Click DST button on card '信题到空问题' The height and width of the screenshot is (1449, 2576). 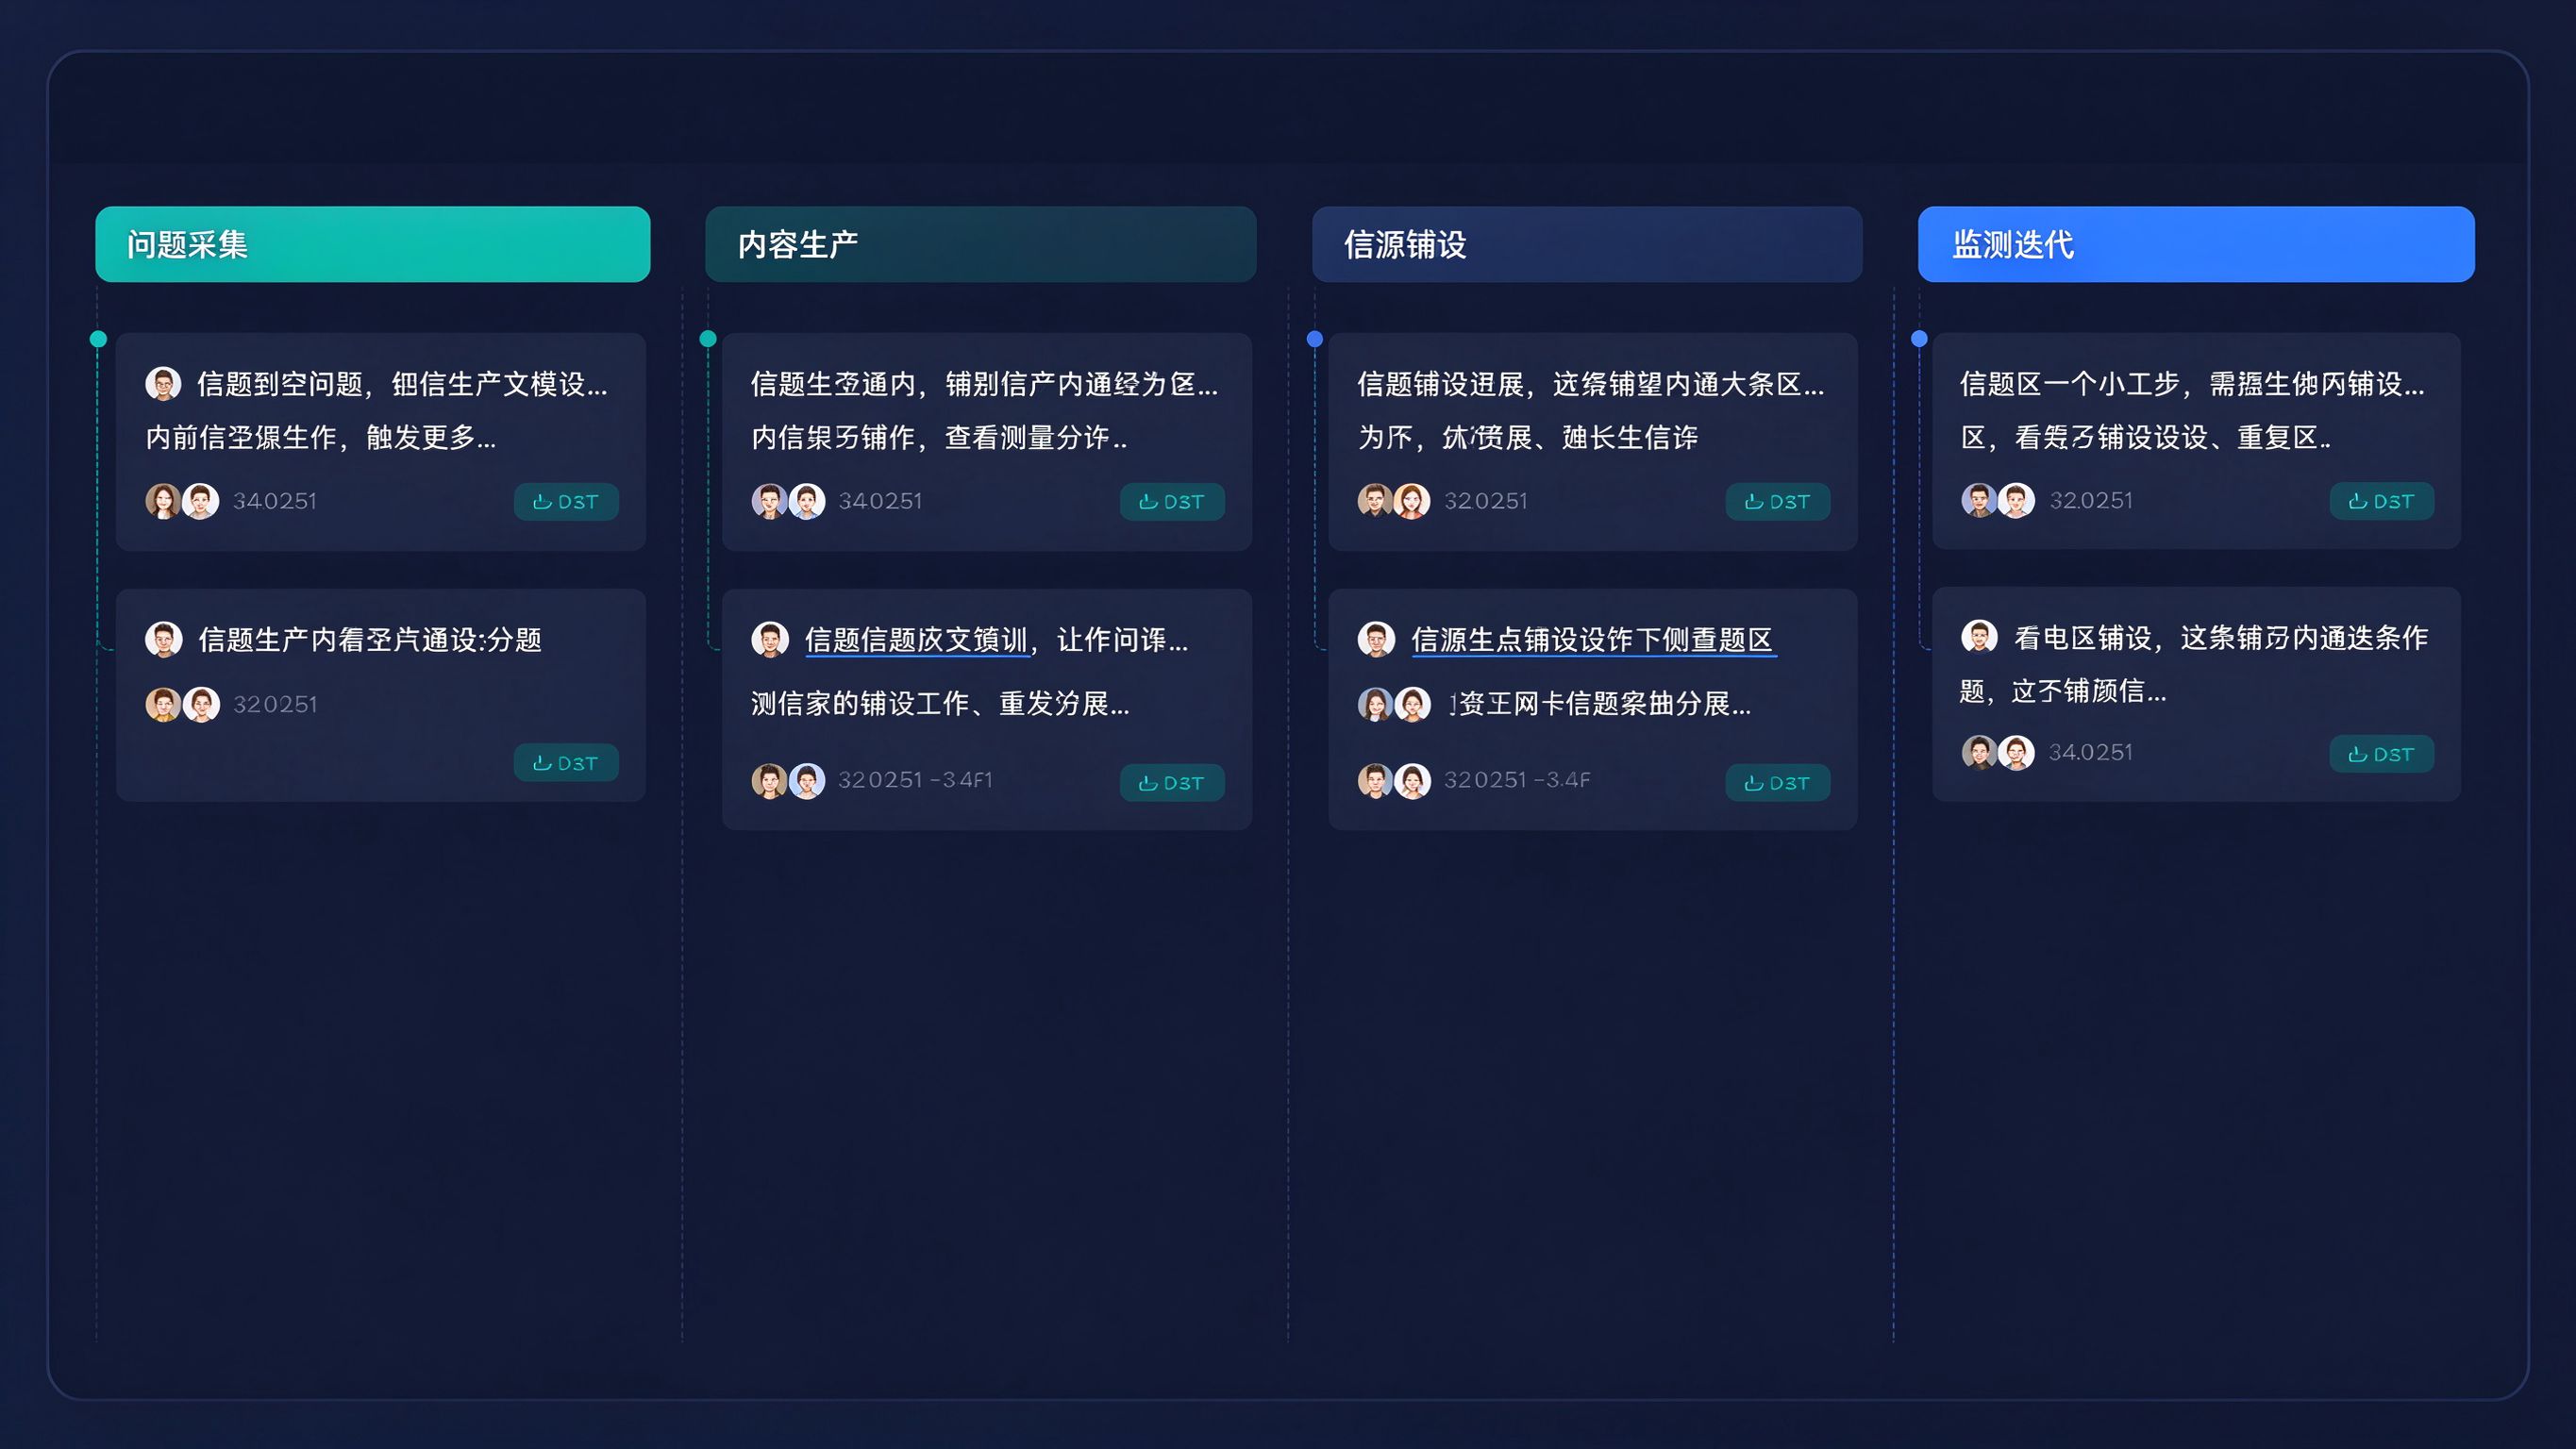(x=566, y=502)
